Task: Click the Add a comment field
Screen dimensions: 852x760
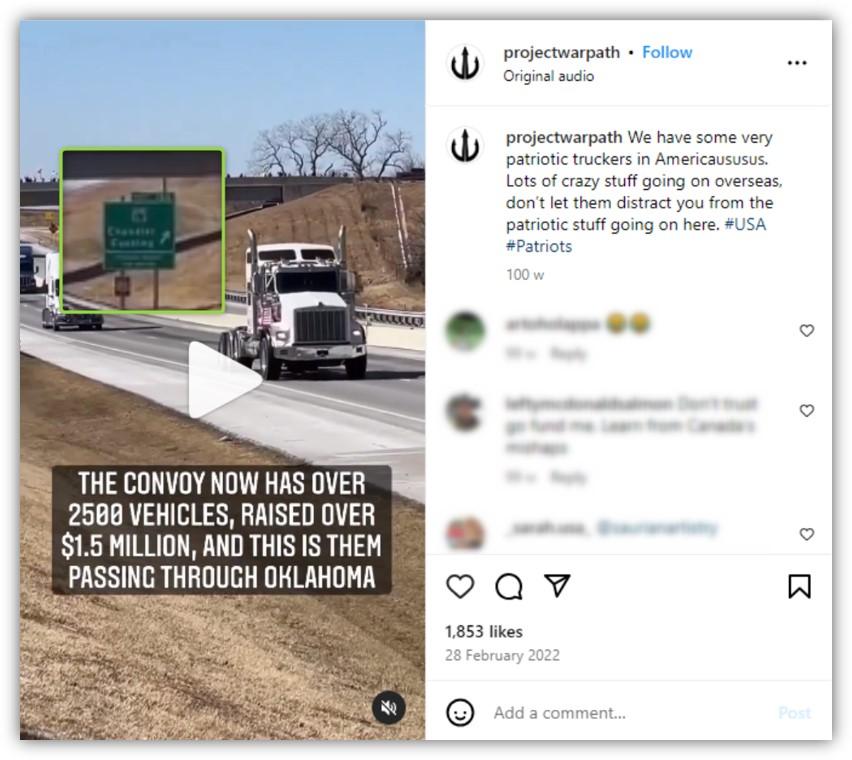Action: 630,713
